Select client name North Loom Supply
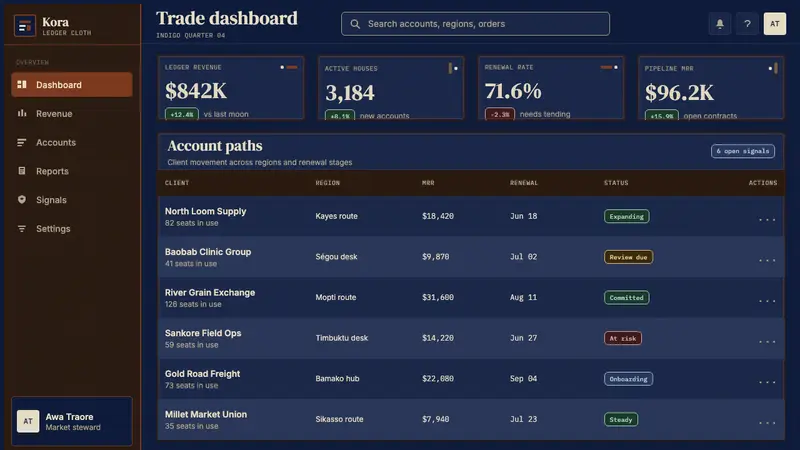Viewport: 800px width, 450px height. [x=205, y=211]
